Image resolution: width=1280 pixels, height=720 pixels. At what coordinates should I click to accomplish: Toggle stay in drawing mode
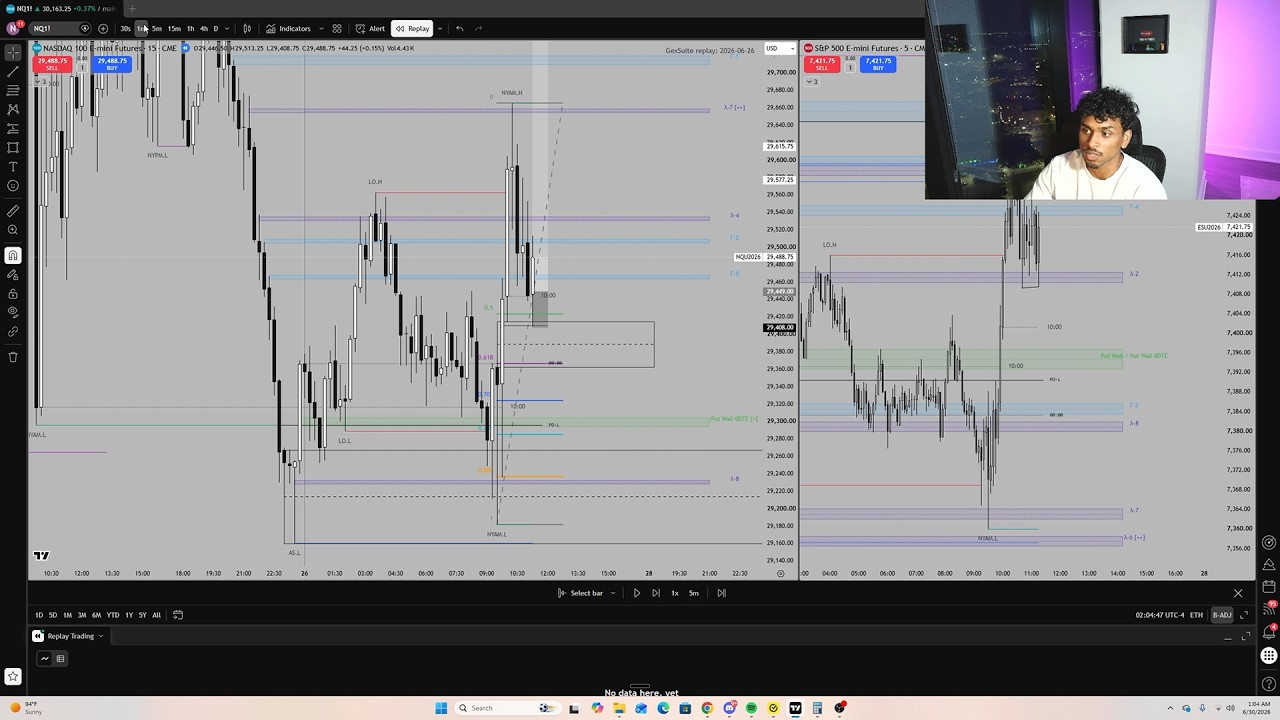pos(13,275)
